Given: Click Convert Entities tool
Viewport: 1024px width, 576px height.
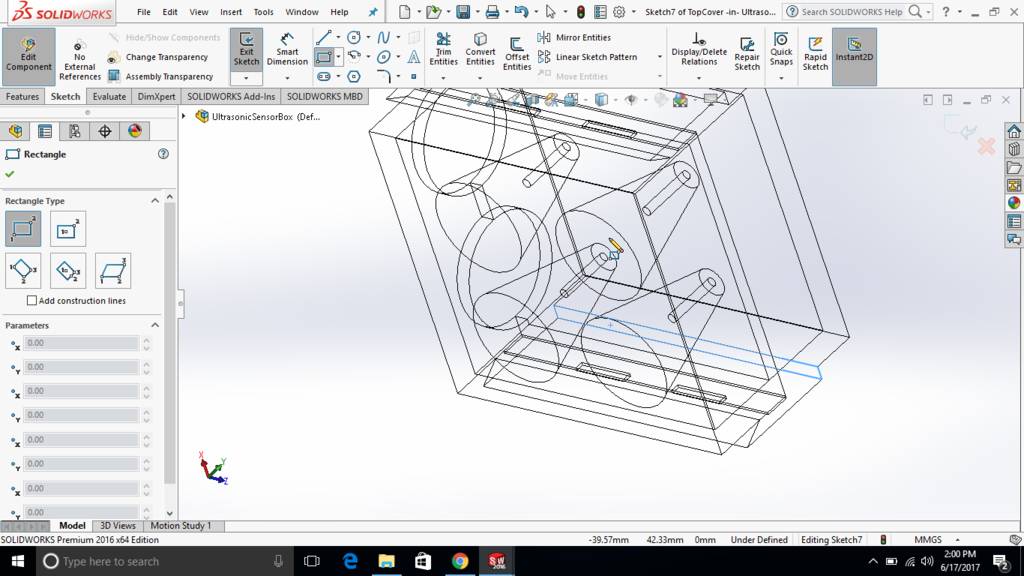Looking at the screenshot, I should (x=480, y=49).
